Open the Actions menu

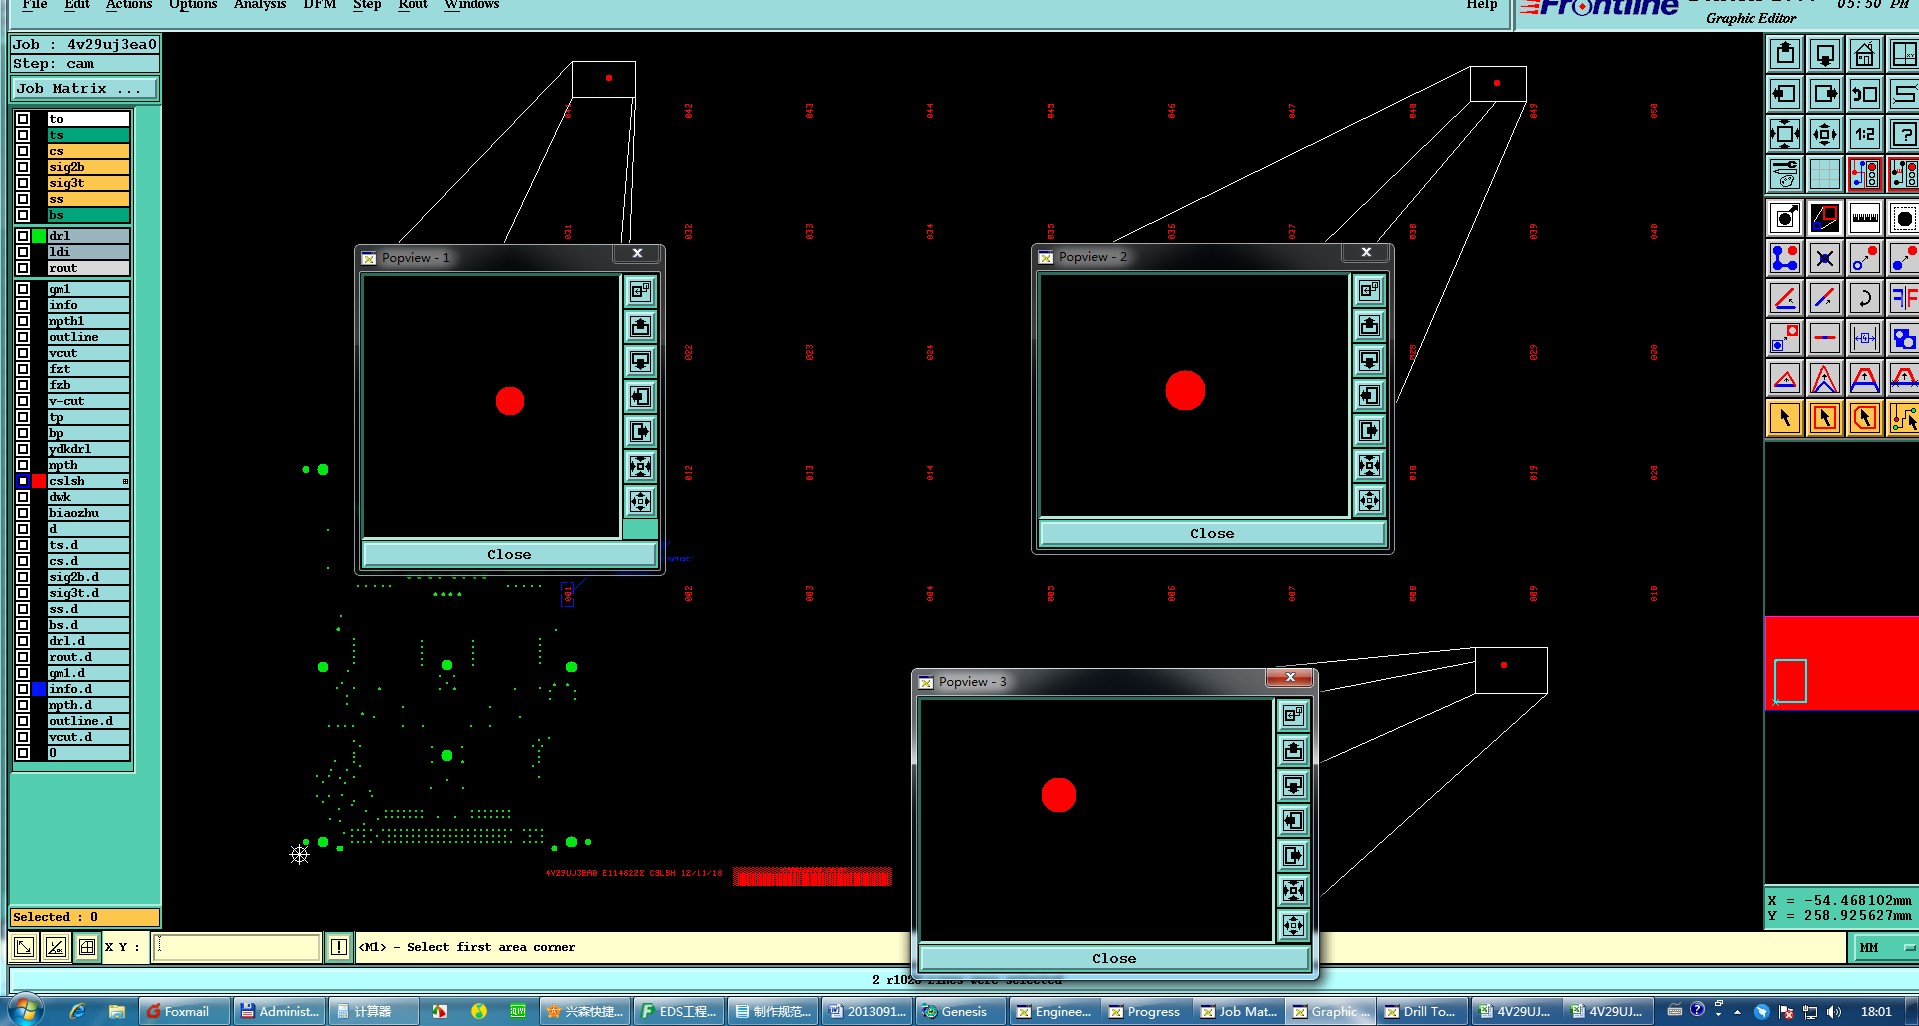tap(129, 5)
